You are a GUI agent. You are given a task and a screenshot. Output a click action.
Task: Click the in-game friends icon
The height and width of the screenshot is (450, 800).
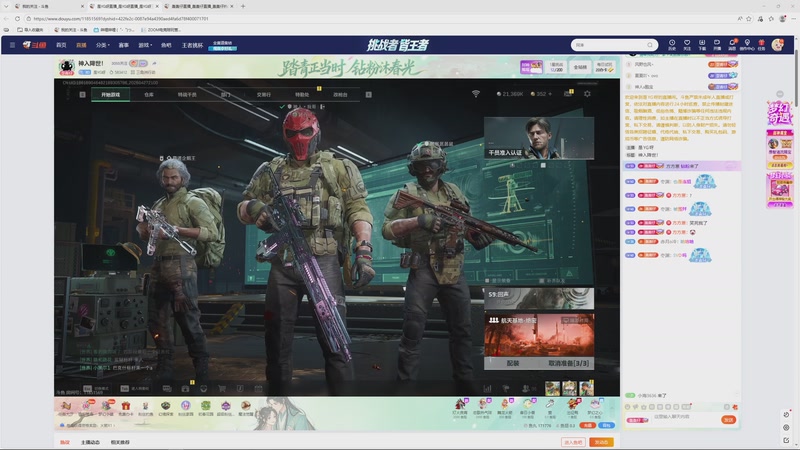pos(527,389)
